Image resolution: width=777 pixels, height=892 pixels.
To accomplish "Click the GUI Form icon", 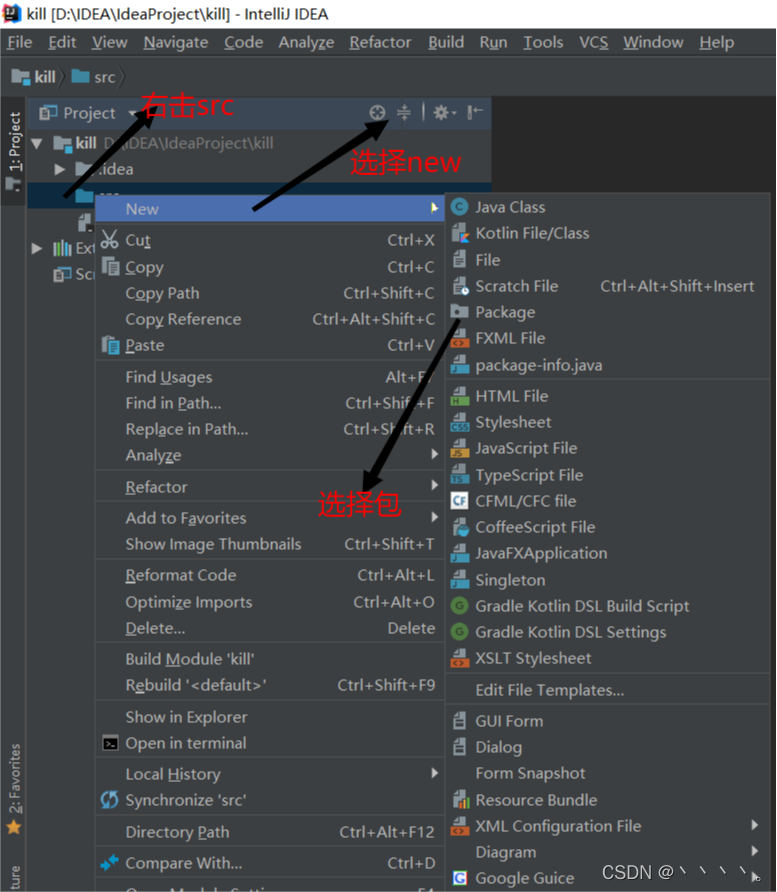I will point(459,721).
